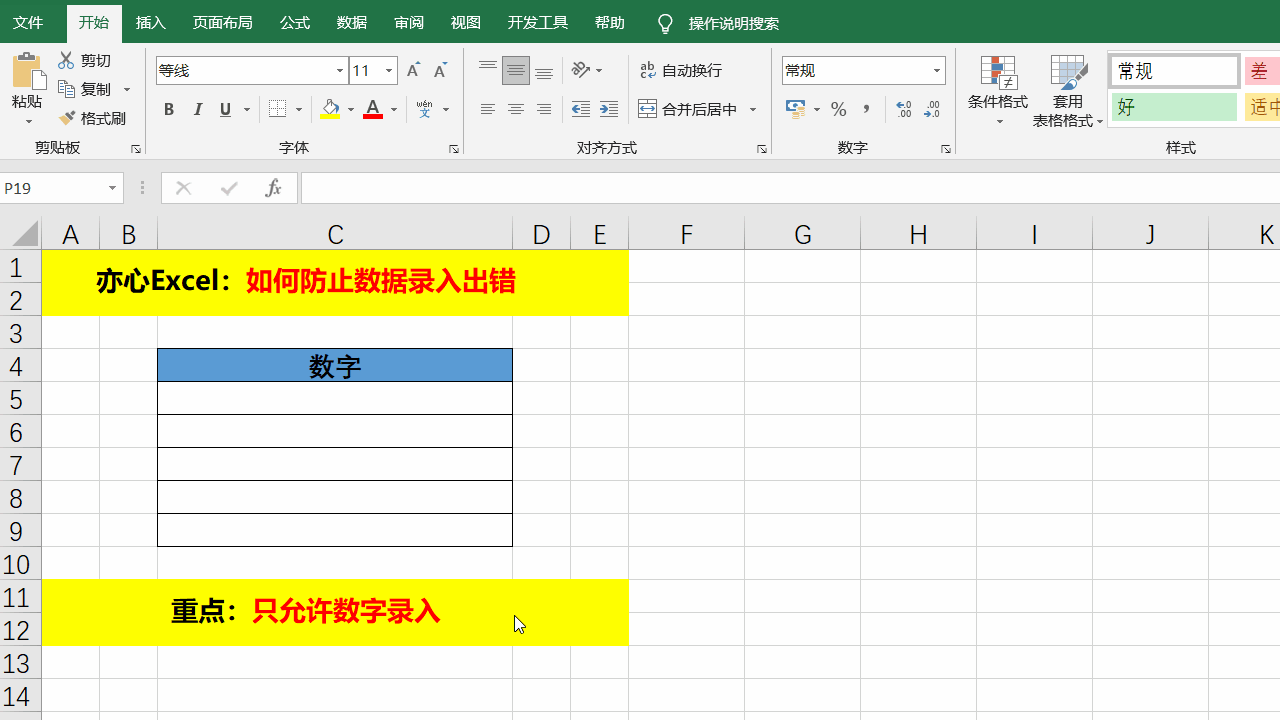
Task: Increase indent icon
Action: click(x=609, y=109)
